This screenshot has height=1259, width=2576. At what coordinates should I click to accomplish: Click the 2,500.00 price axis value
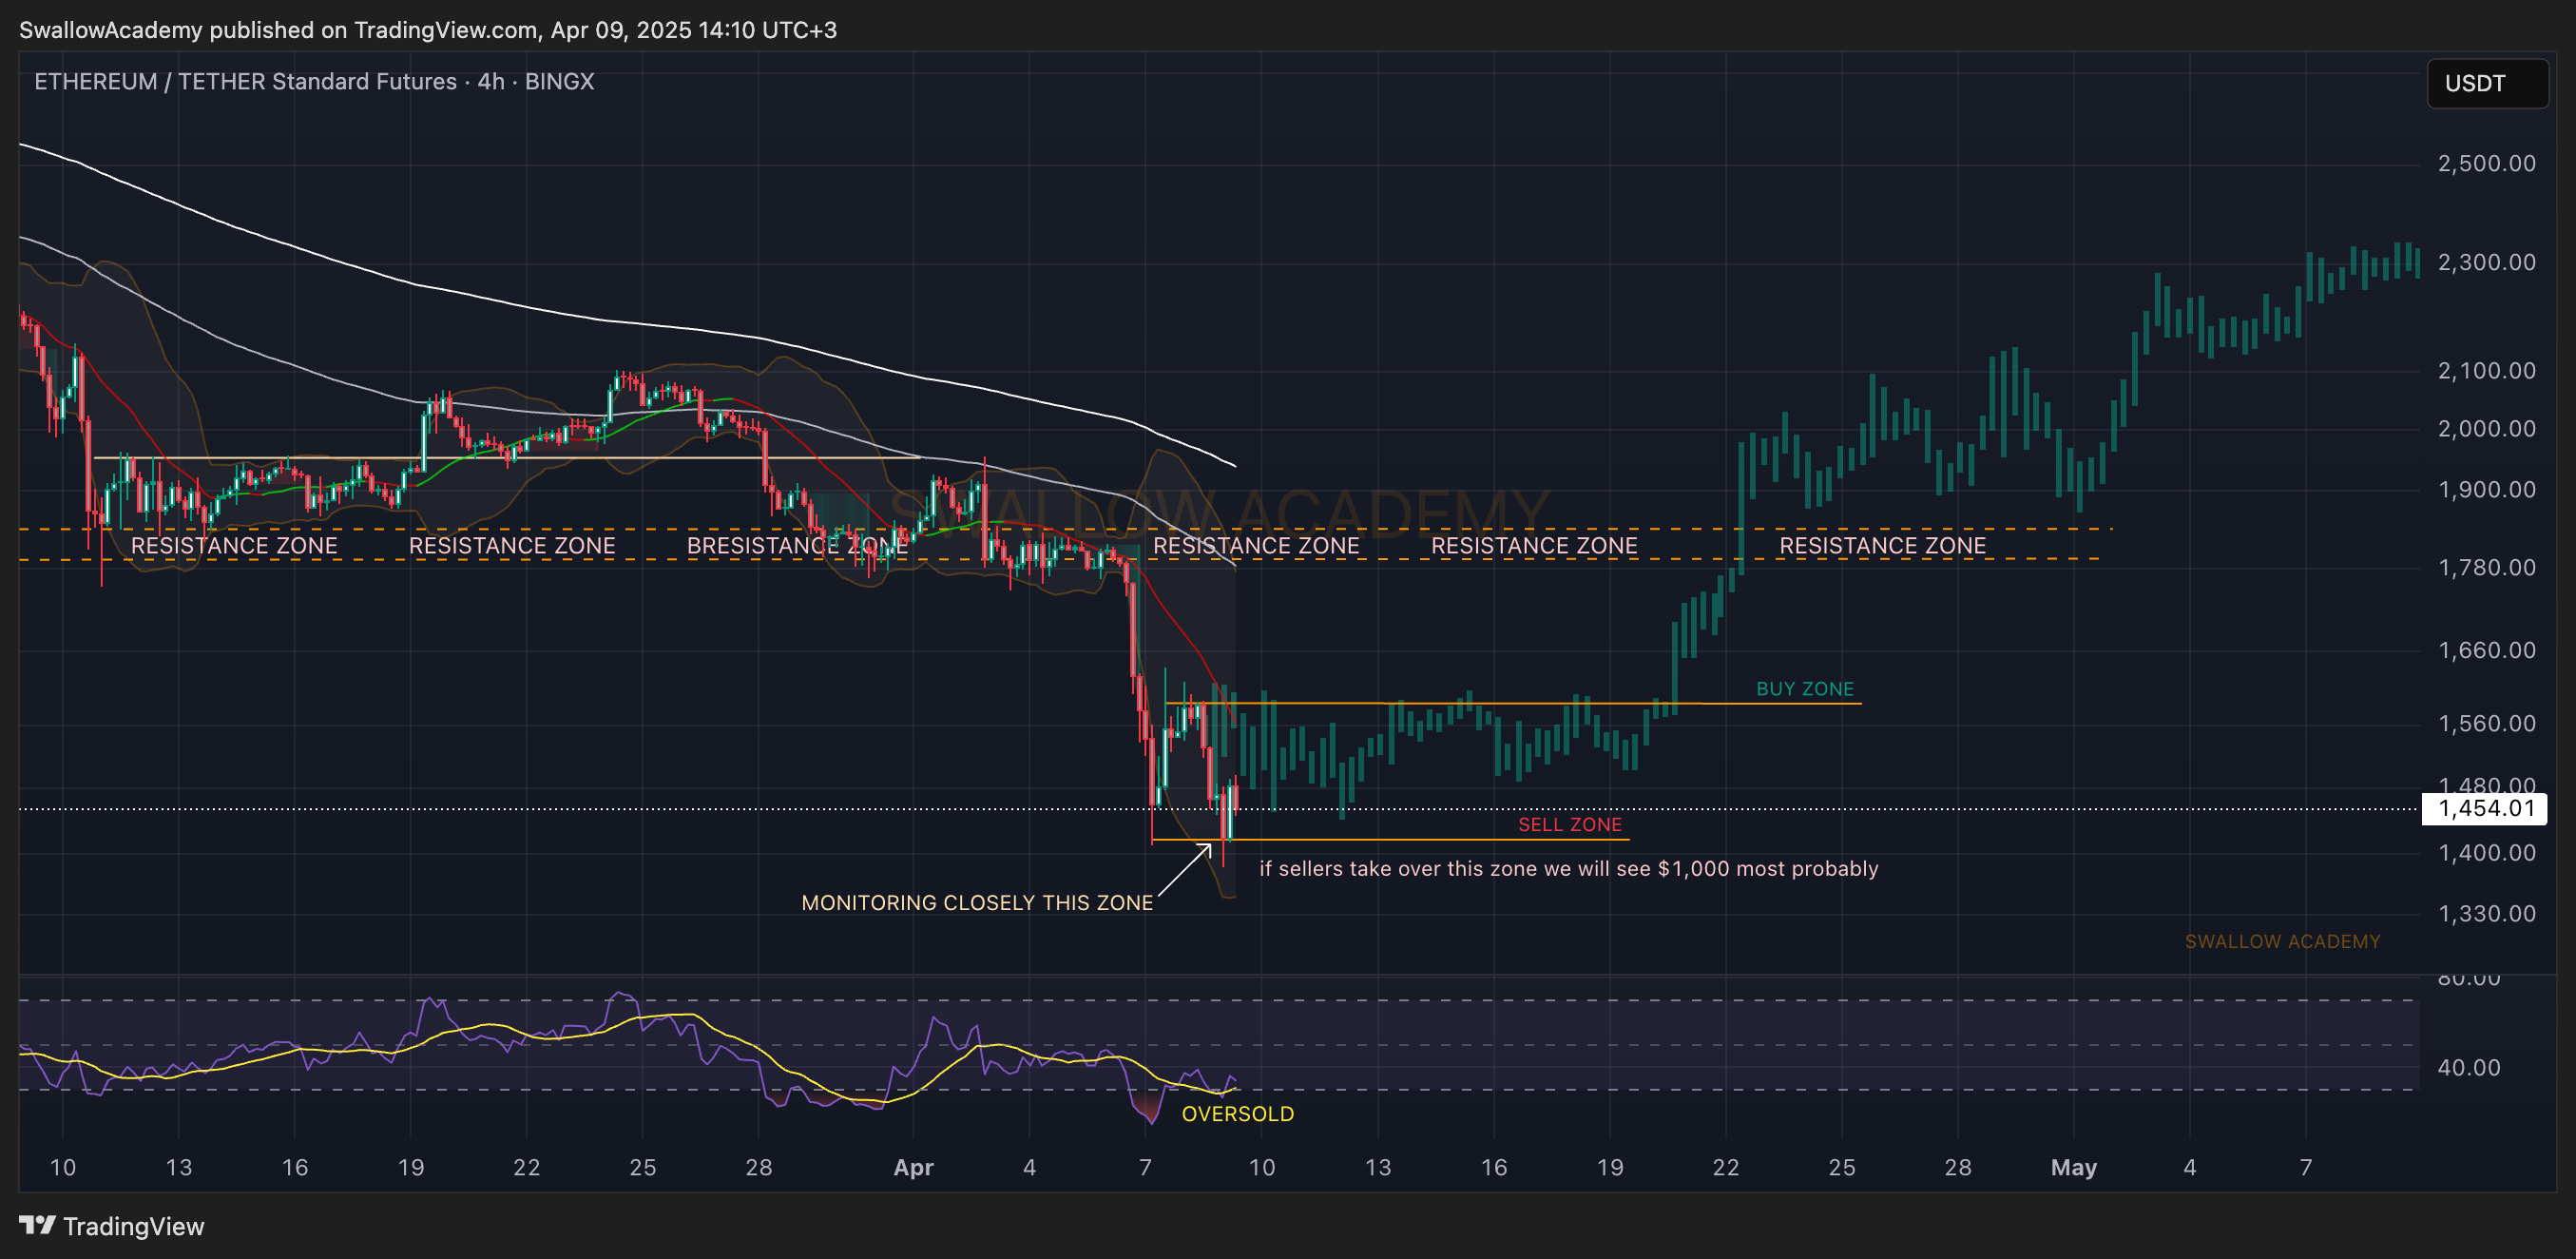(x=2486, y=163)
